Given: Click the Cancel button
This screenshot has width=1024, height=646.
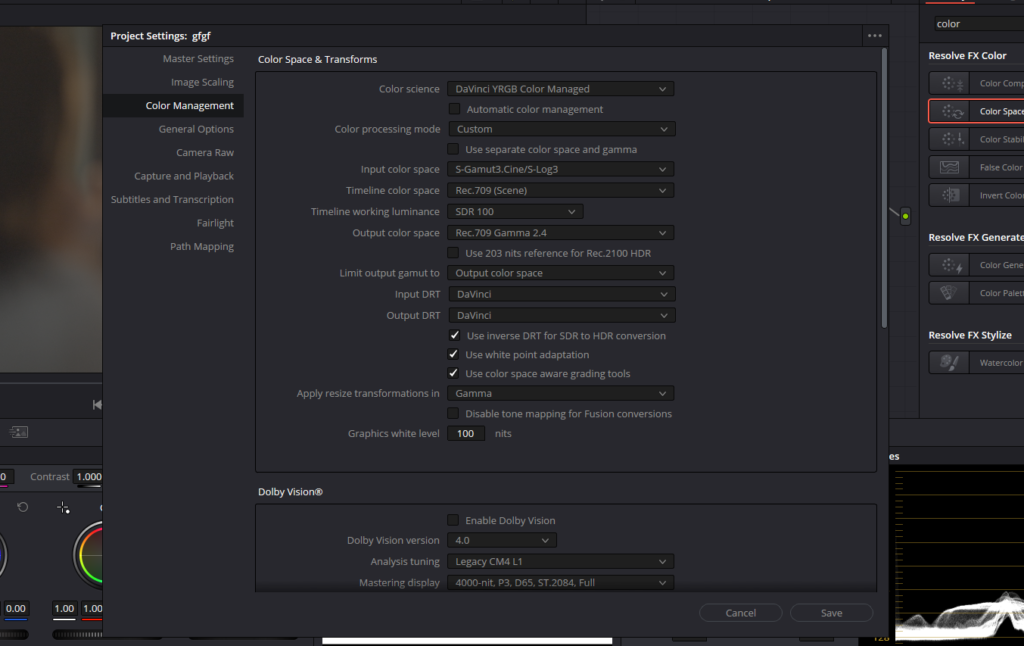Looking at the screenshot, I should pyautogui.click(x=741, y=613).
